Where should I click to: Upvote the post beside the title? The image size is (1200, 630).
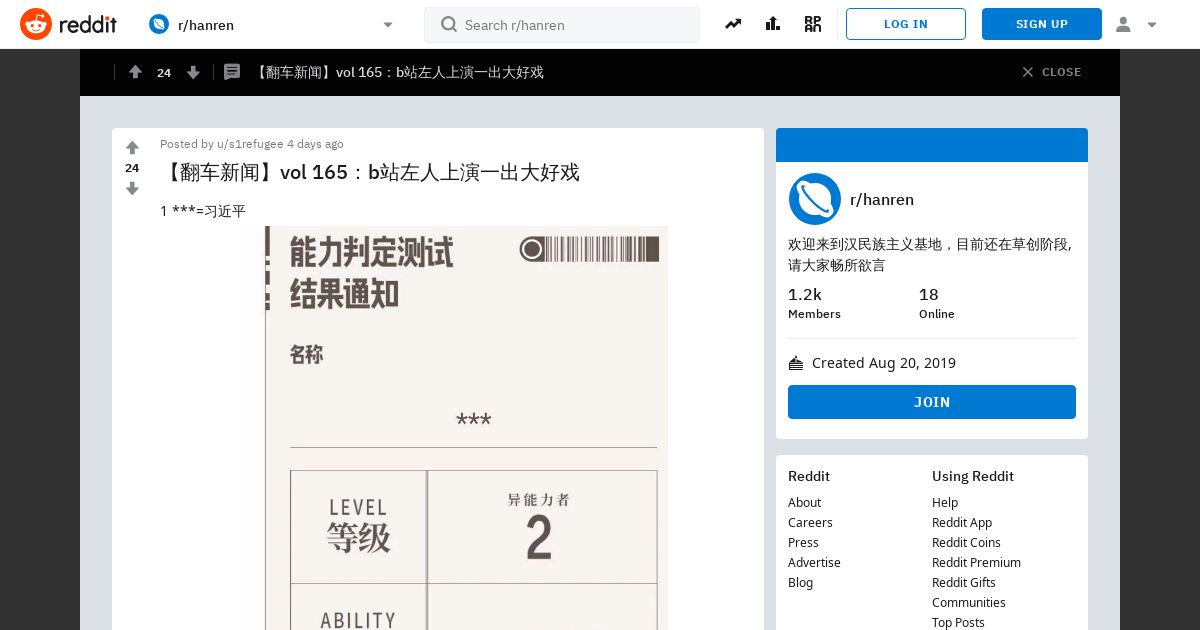coord(132,148)
